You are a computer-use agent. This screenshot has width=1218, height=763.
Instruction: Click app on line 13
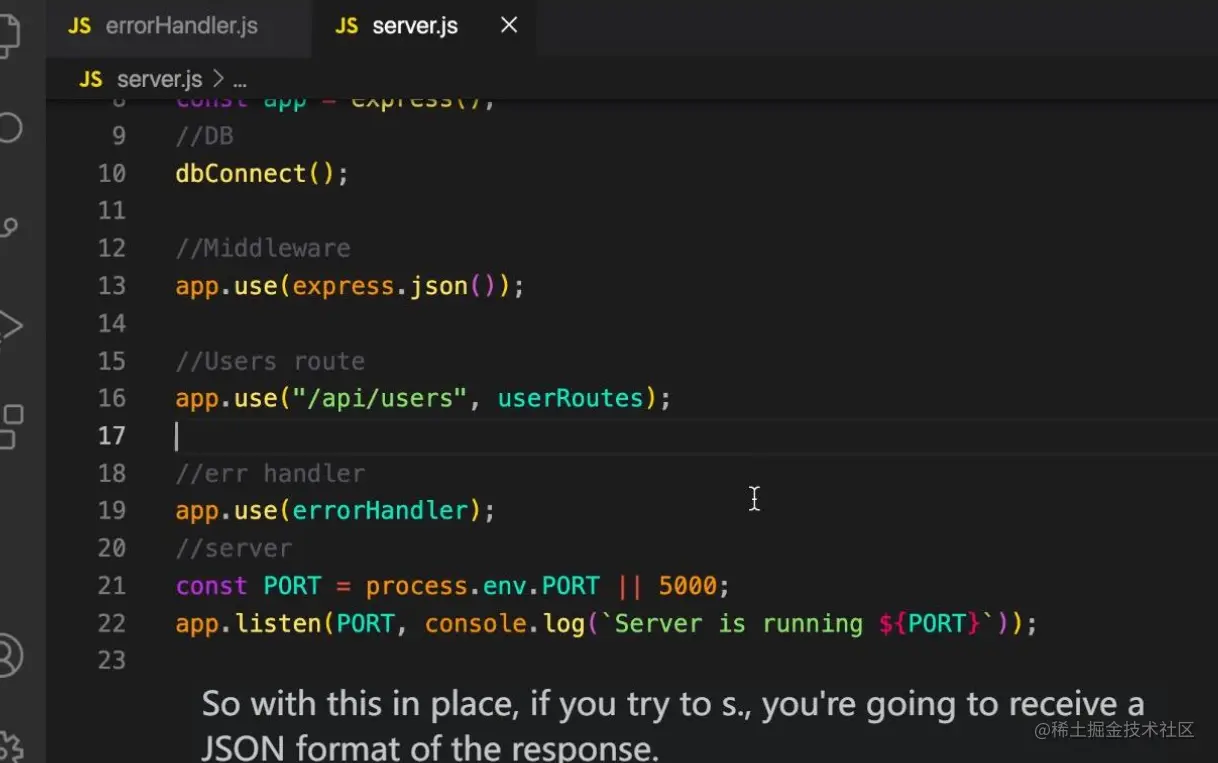197,286
